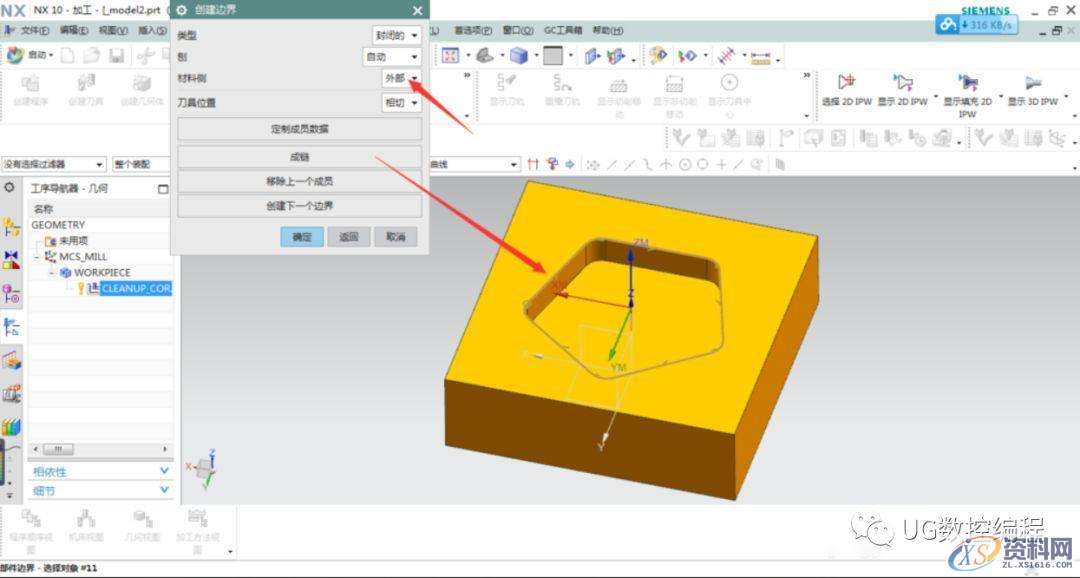Open the GC工具箱 menu
This screenshot has height=578, width=1080.
[563, 30]
